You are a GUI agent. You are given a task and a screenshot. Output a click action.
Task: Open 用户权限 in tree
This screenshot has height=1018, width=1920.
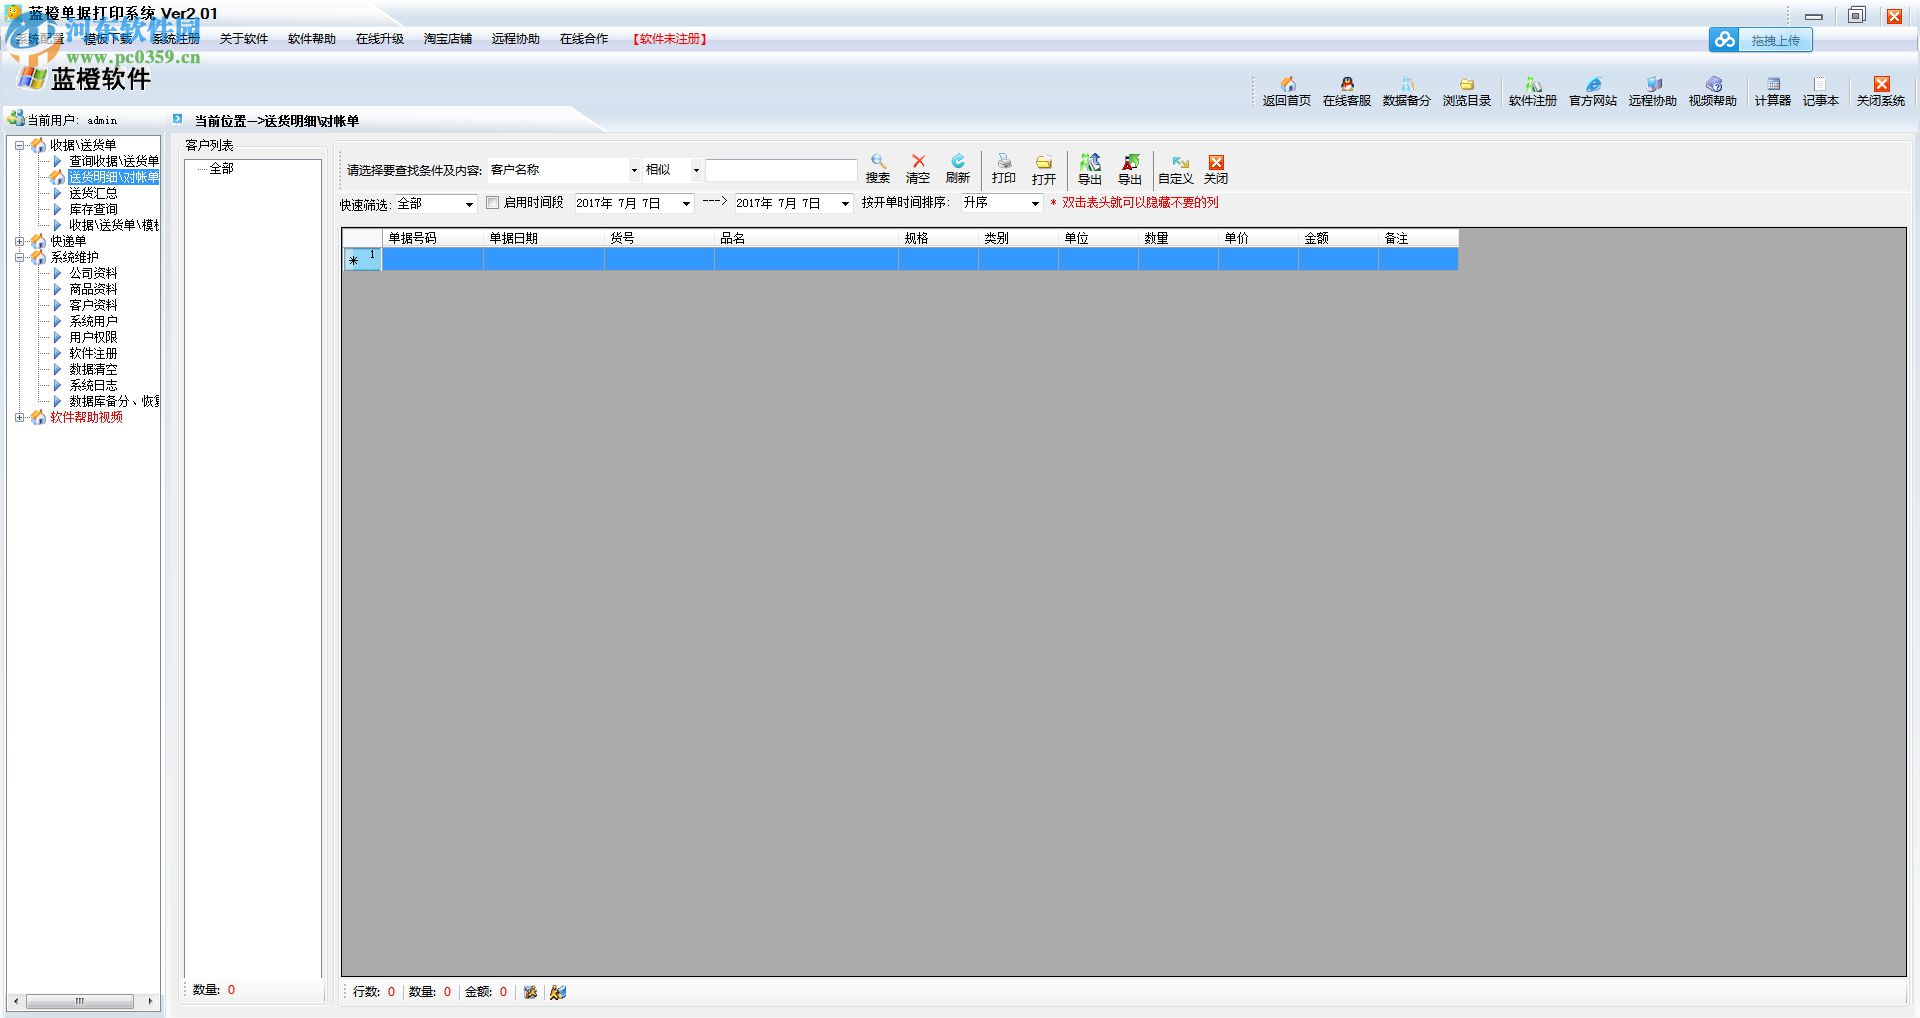[93, 337]
